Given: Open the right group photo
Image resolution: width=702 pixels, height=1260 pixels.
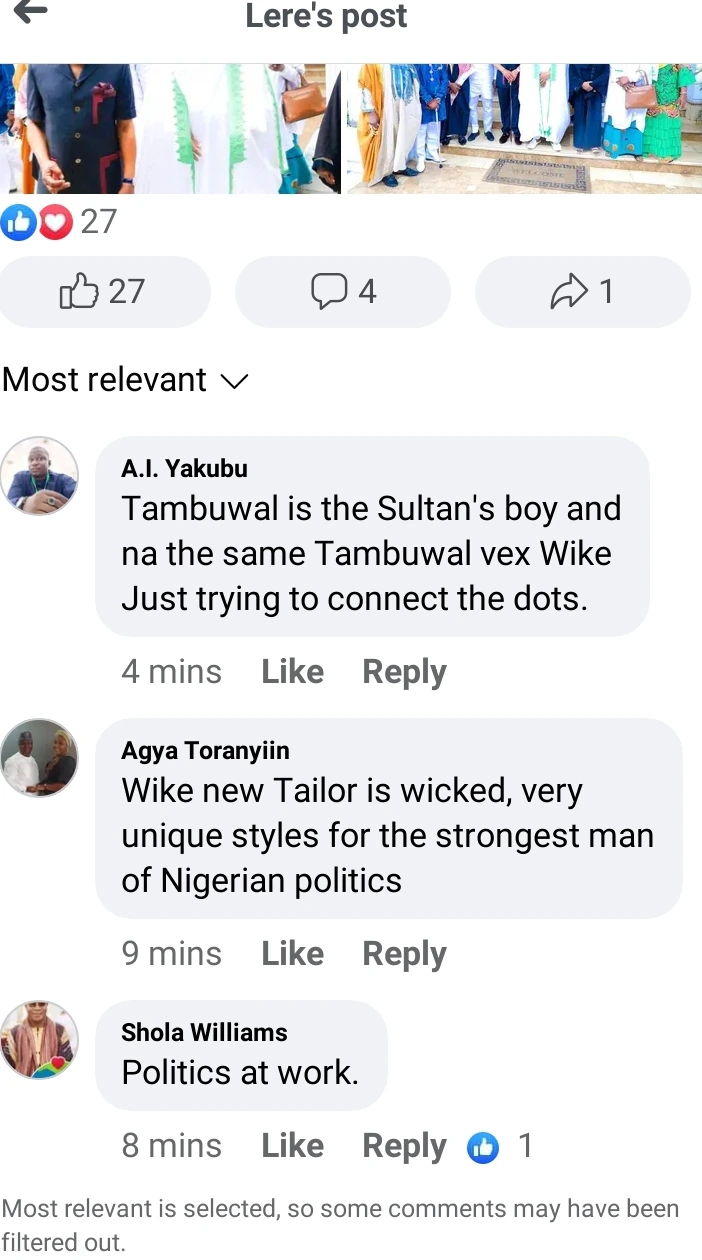Looking at the screenshot, I should point(523,128).
